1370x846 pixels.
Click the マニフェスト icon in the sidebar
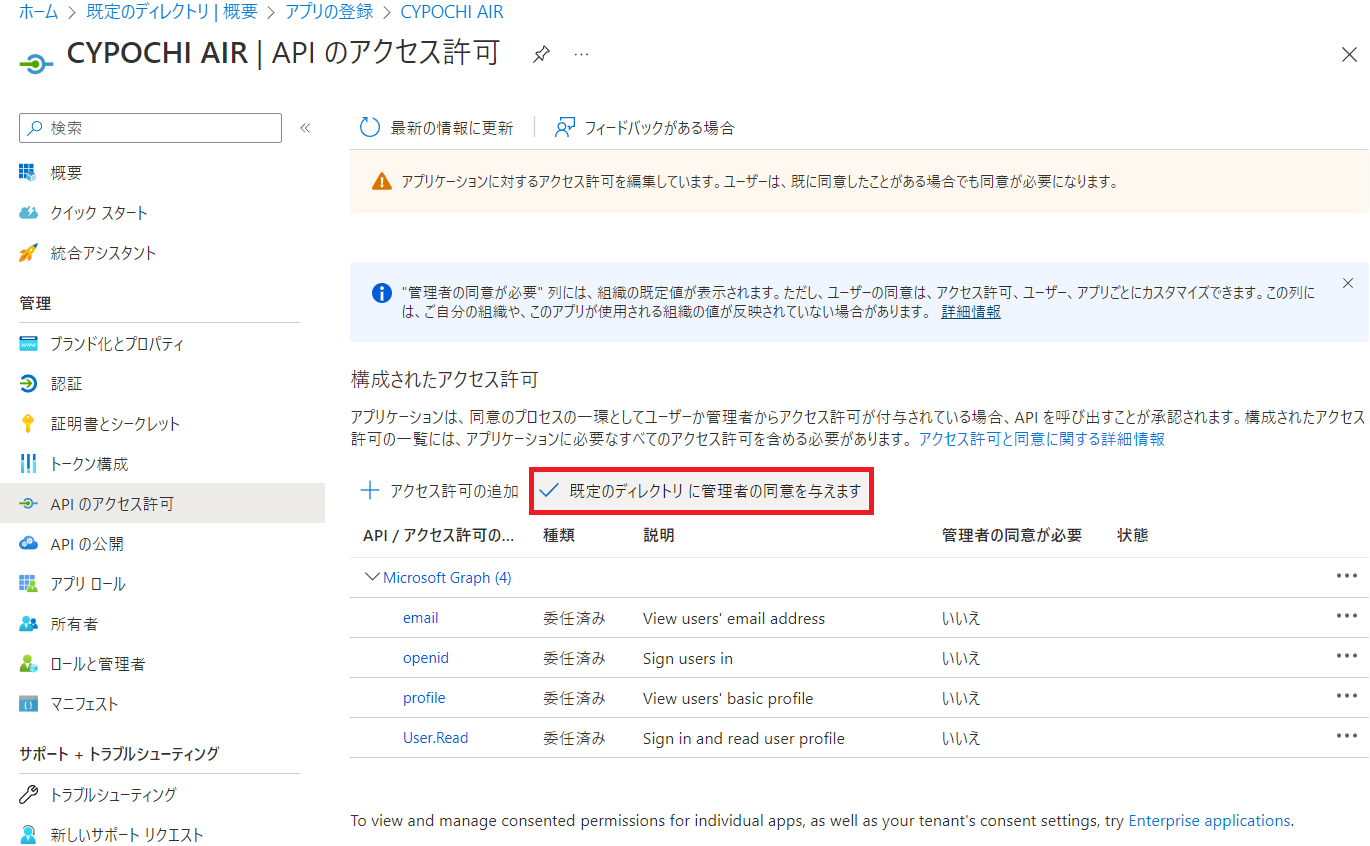[x=28, y=704]
